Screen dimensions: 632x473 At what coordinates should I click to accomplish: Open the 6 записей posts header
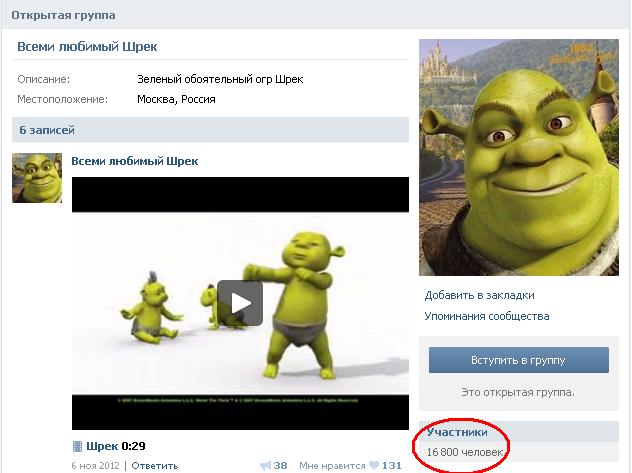(210, 130)
